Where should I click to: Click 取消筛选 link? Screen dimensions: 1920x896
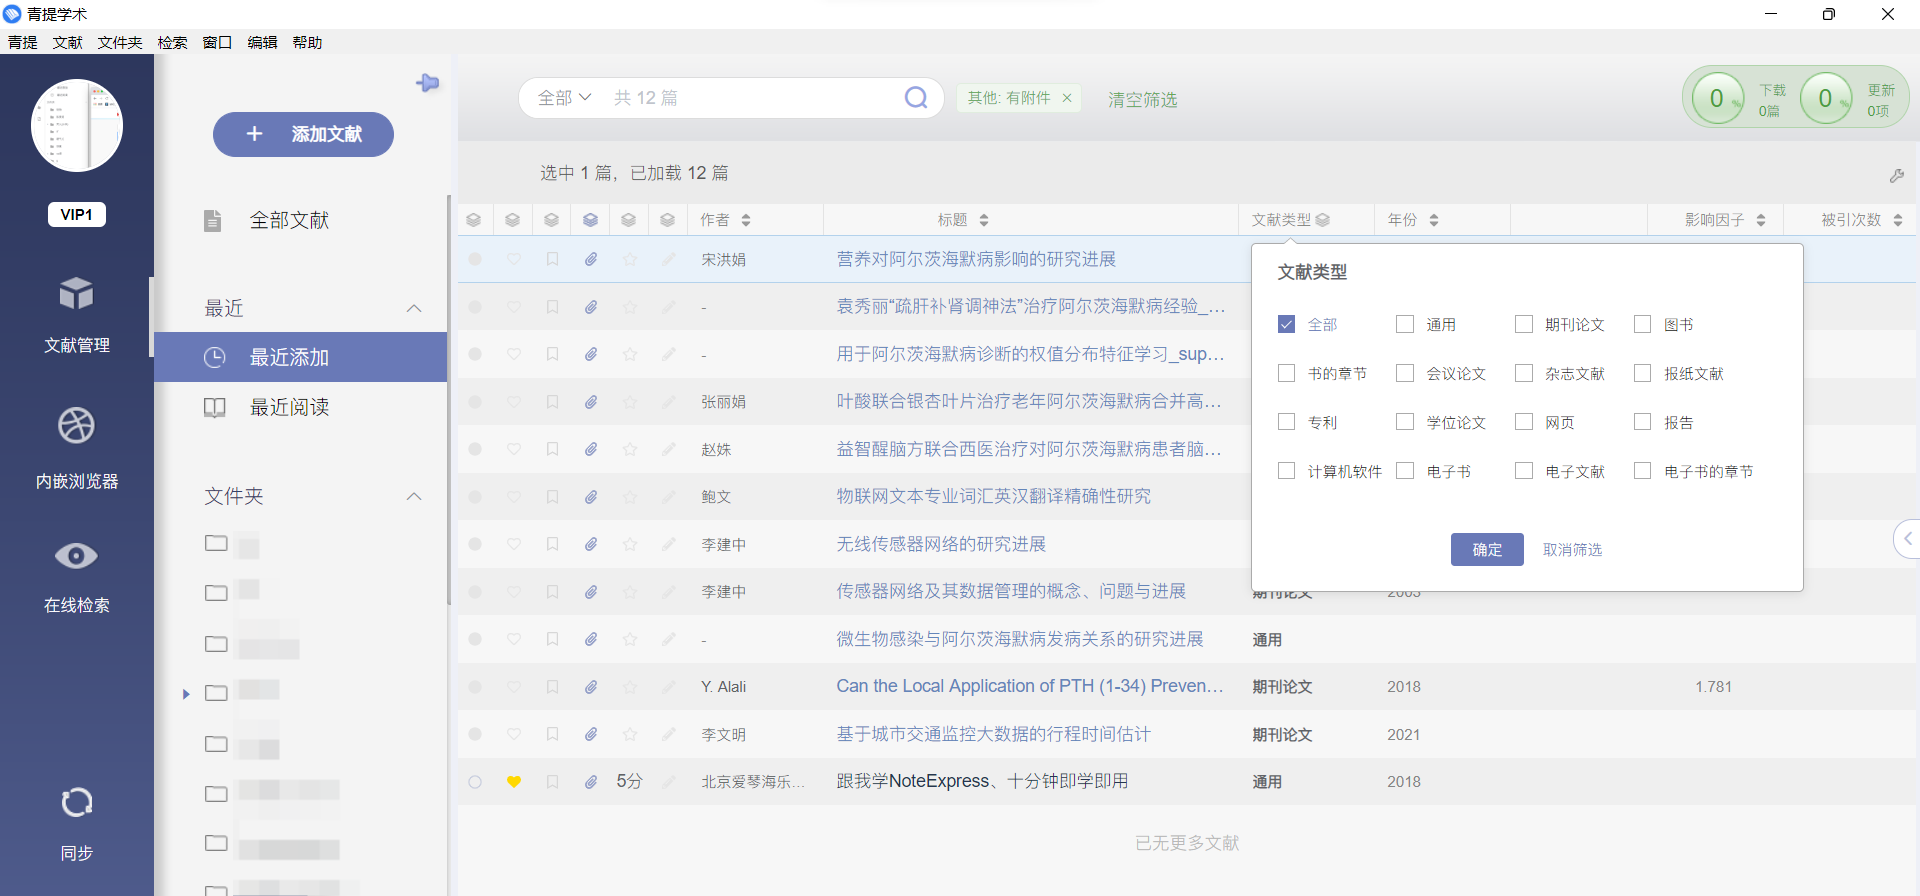1572,549
